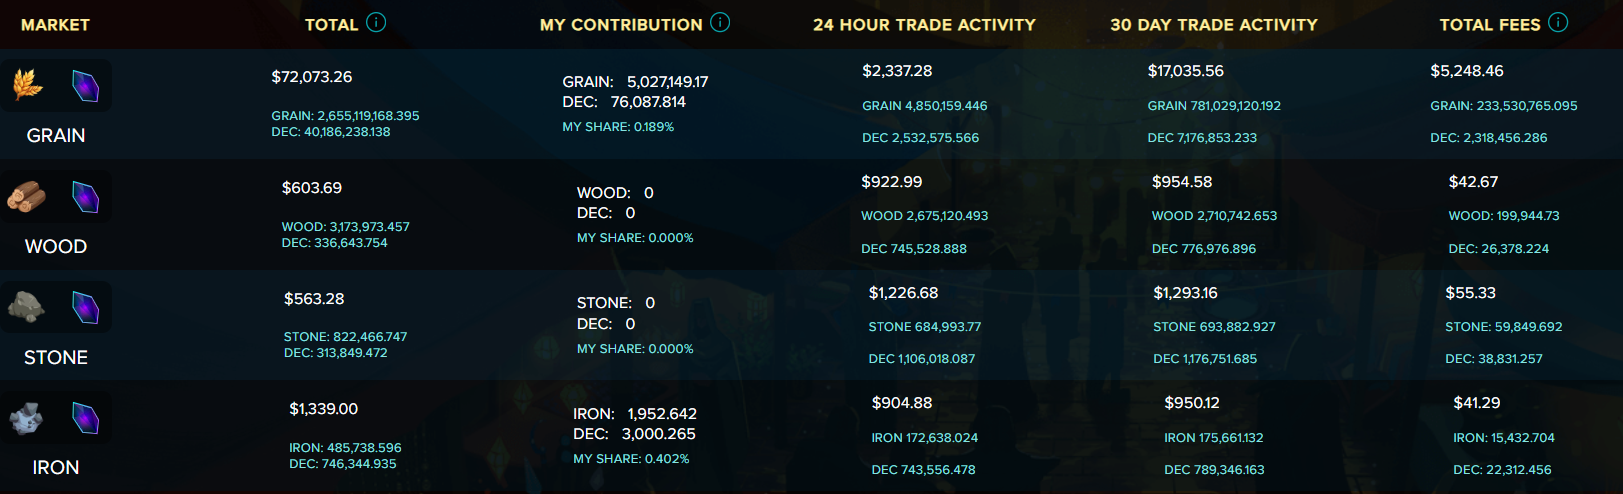Viewport: 1623px width, 494px height.
Task: Click the Wood logs icon
Action: [27, 197]
